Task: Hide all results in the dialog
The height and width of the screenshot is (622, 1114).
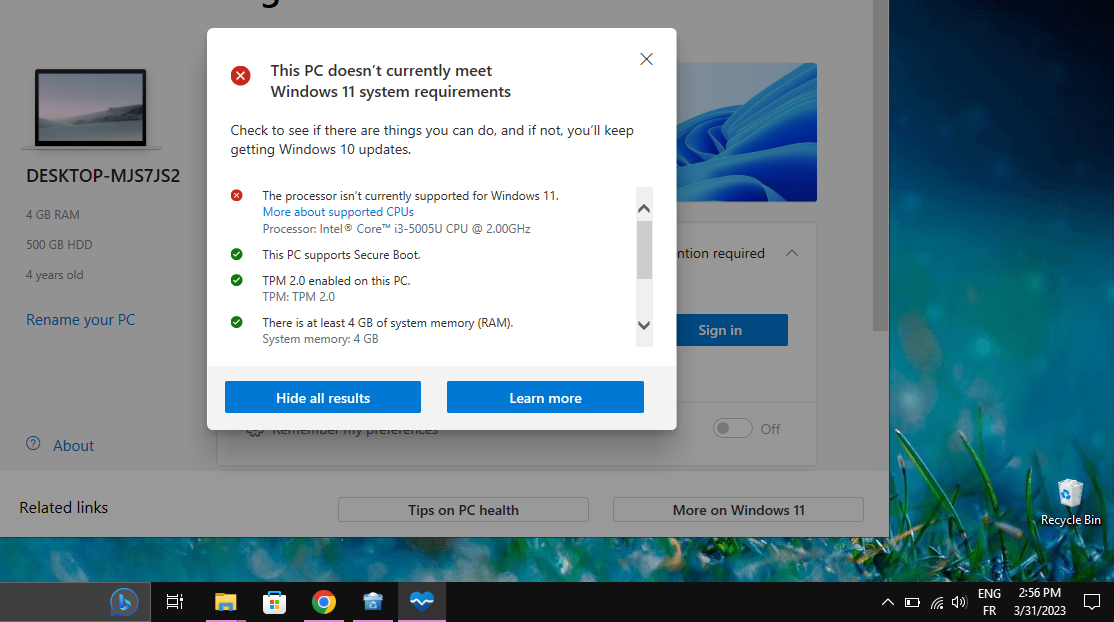Action: pyautogui.click(x=323, y=397)
